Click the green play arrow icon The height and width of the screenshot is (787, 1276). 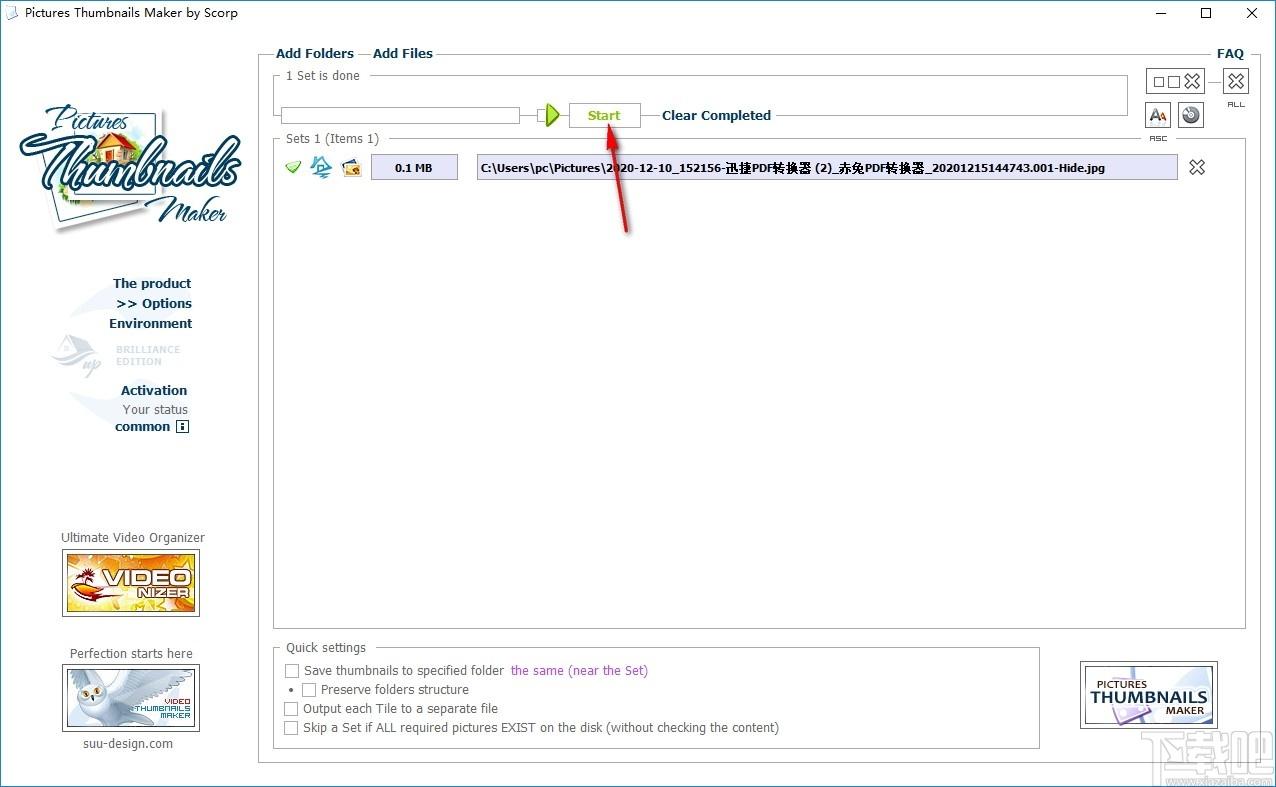click(552, 115)
